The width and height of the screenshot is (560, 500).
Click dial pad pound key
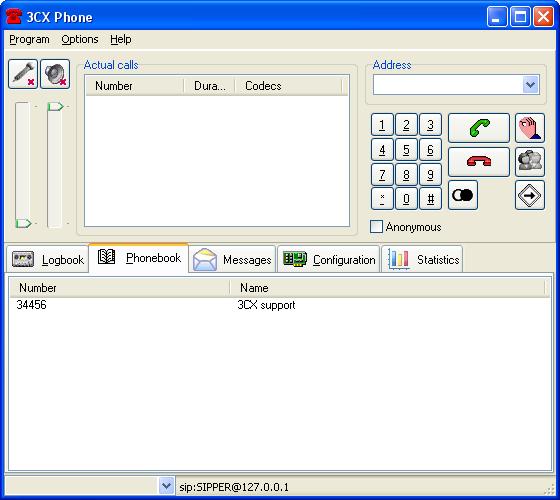click(x=430, y=199)
